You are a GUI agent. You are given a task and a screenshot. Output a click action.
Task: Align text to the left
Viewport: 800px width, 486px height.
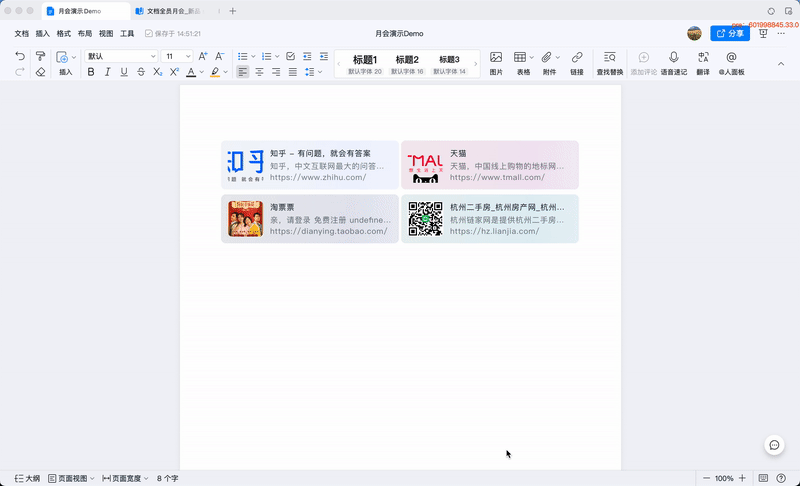(243, 72)
